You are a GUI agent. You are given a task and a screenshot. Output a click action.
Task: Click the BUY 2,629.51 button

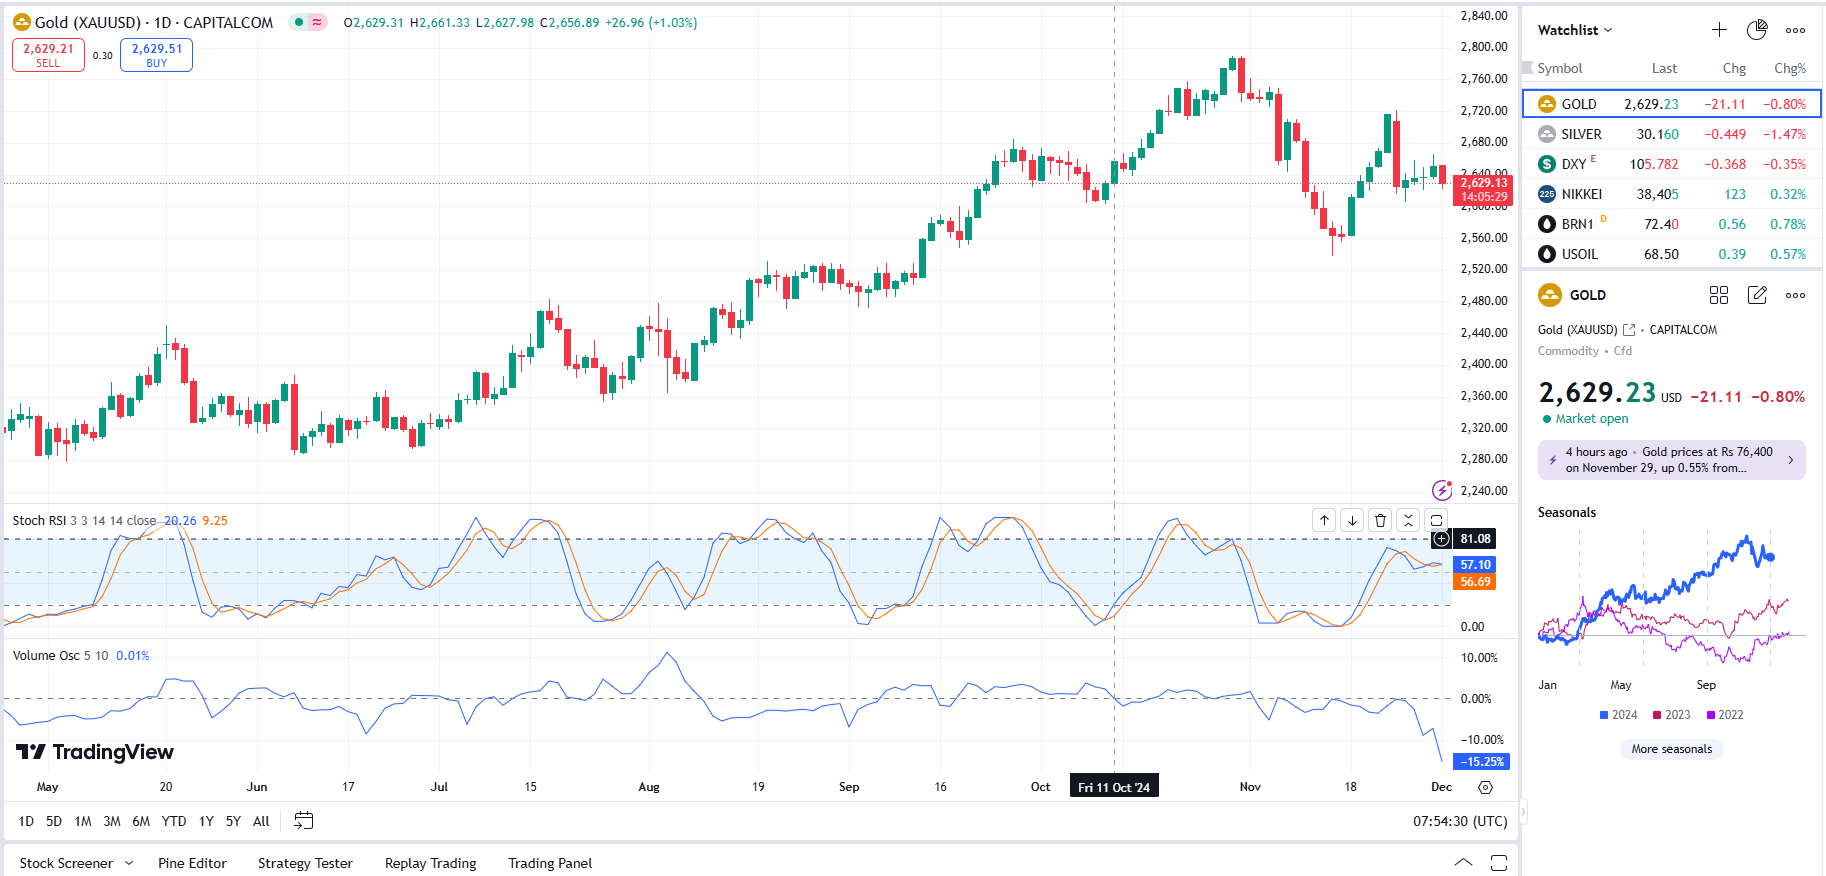tap(156, 55)
